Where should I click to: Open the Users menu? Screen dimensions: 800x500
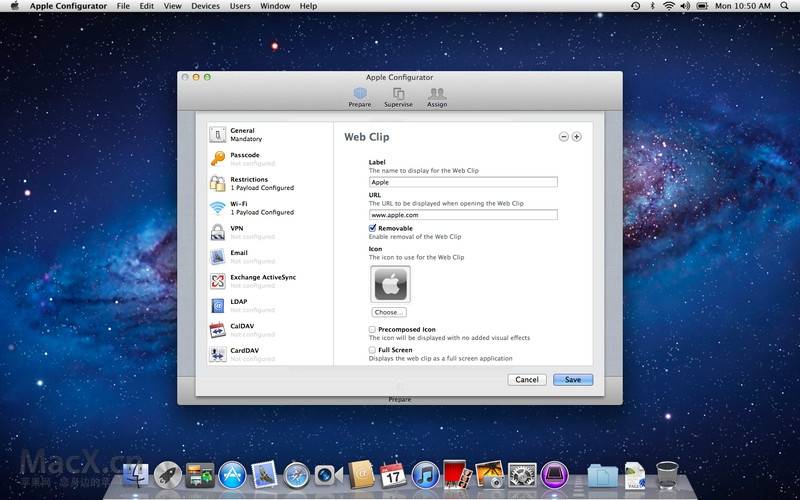[x=240, y=6]
